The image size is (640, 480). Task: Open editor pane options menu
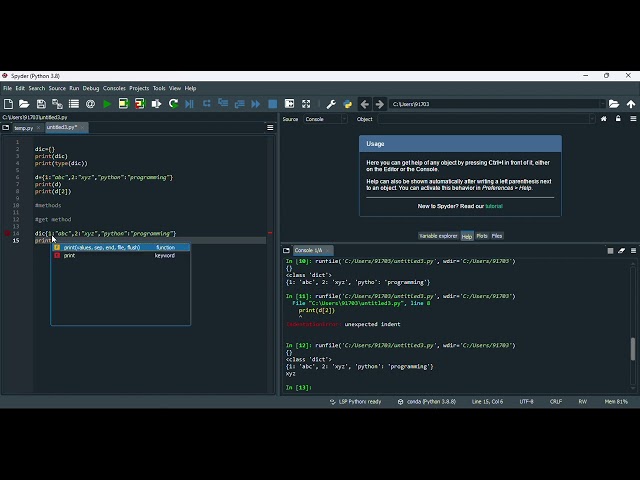(270, 128)
